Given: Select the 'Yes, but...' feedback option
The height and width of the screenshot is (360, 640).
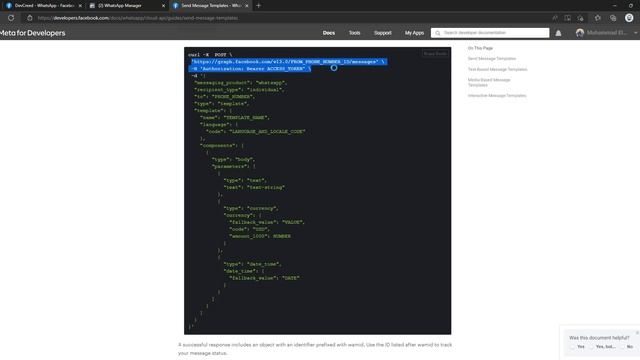Looking at the screenshot, I should (603, 347).
